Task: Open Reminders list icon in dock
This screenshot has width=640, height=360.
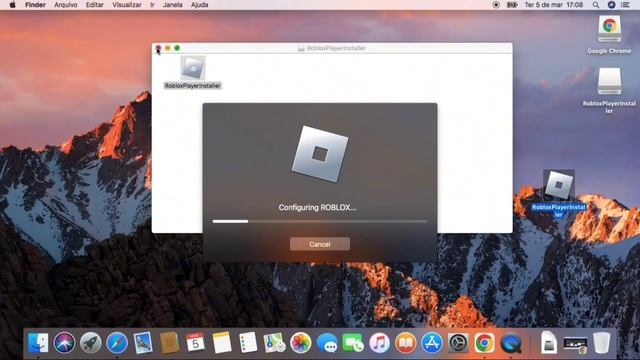Action: click(248, 342)
